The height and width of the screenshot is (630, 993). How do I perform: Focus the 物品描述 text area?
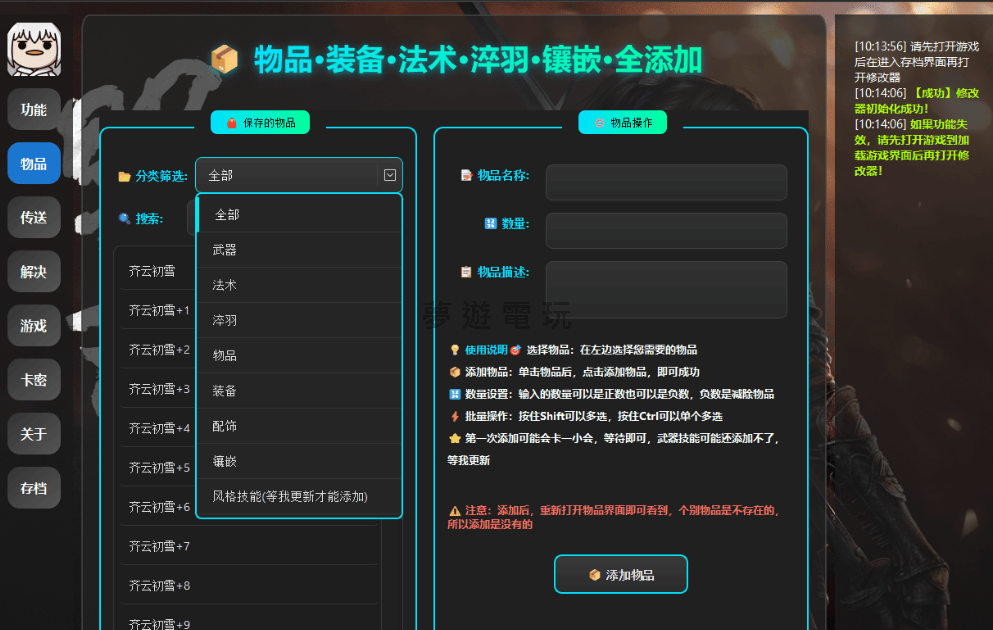coord(666,289)
